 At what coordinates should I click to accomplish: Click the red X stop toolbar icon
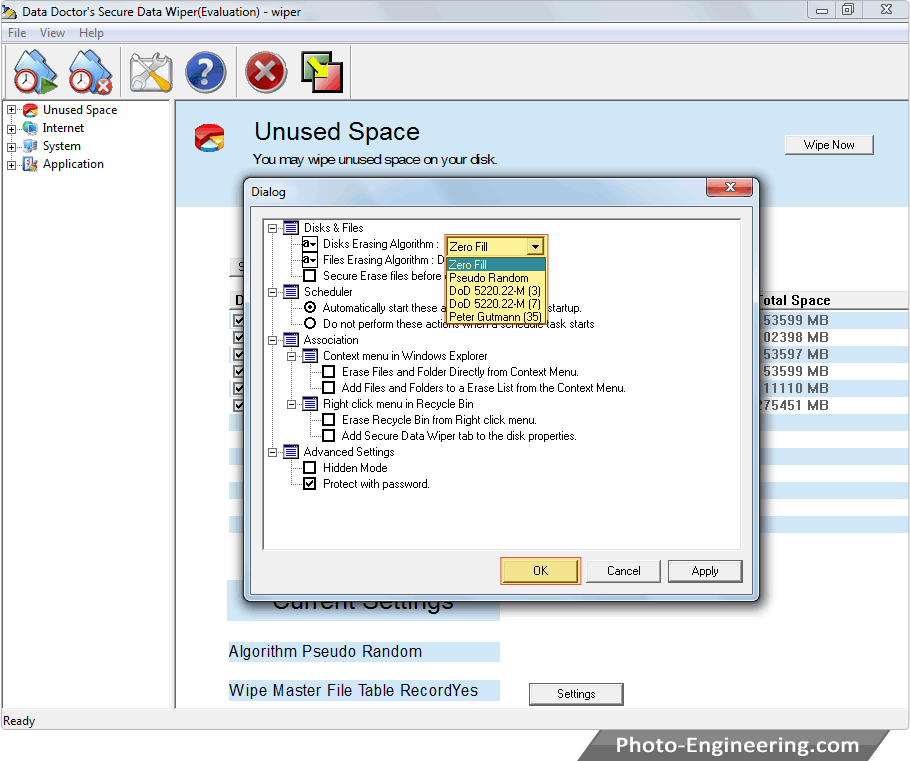(x=266, y=72)
